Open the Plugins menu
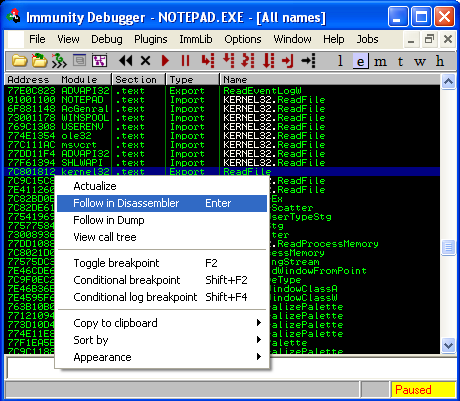This screenshot has width=460, height=401. point(151,39)
